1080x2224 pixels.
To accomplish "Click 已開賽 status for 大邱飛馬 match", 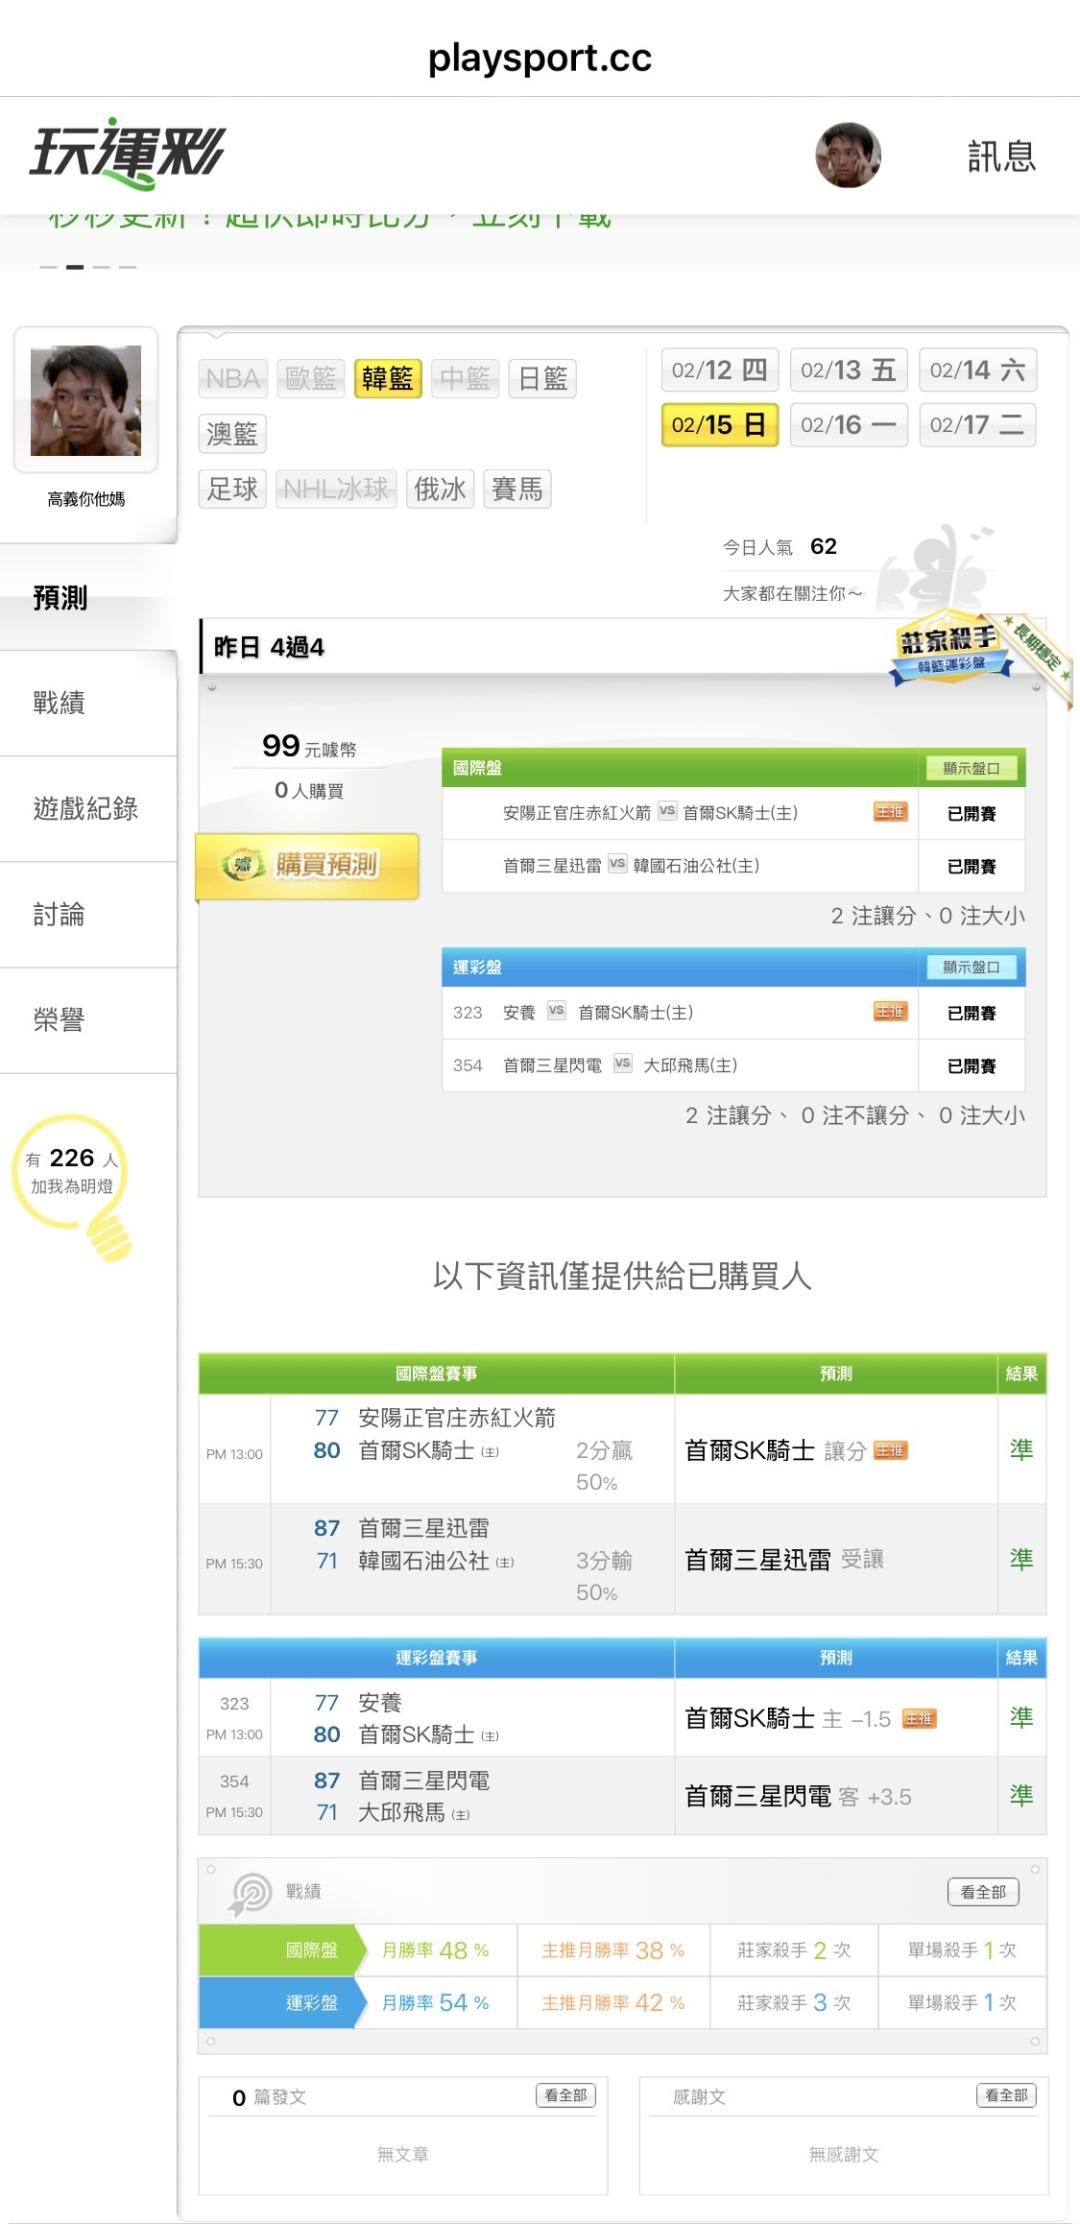I will [x=971, y=1066].
